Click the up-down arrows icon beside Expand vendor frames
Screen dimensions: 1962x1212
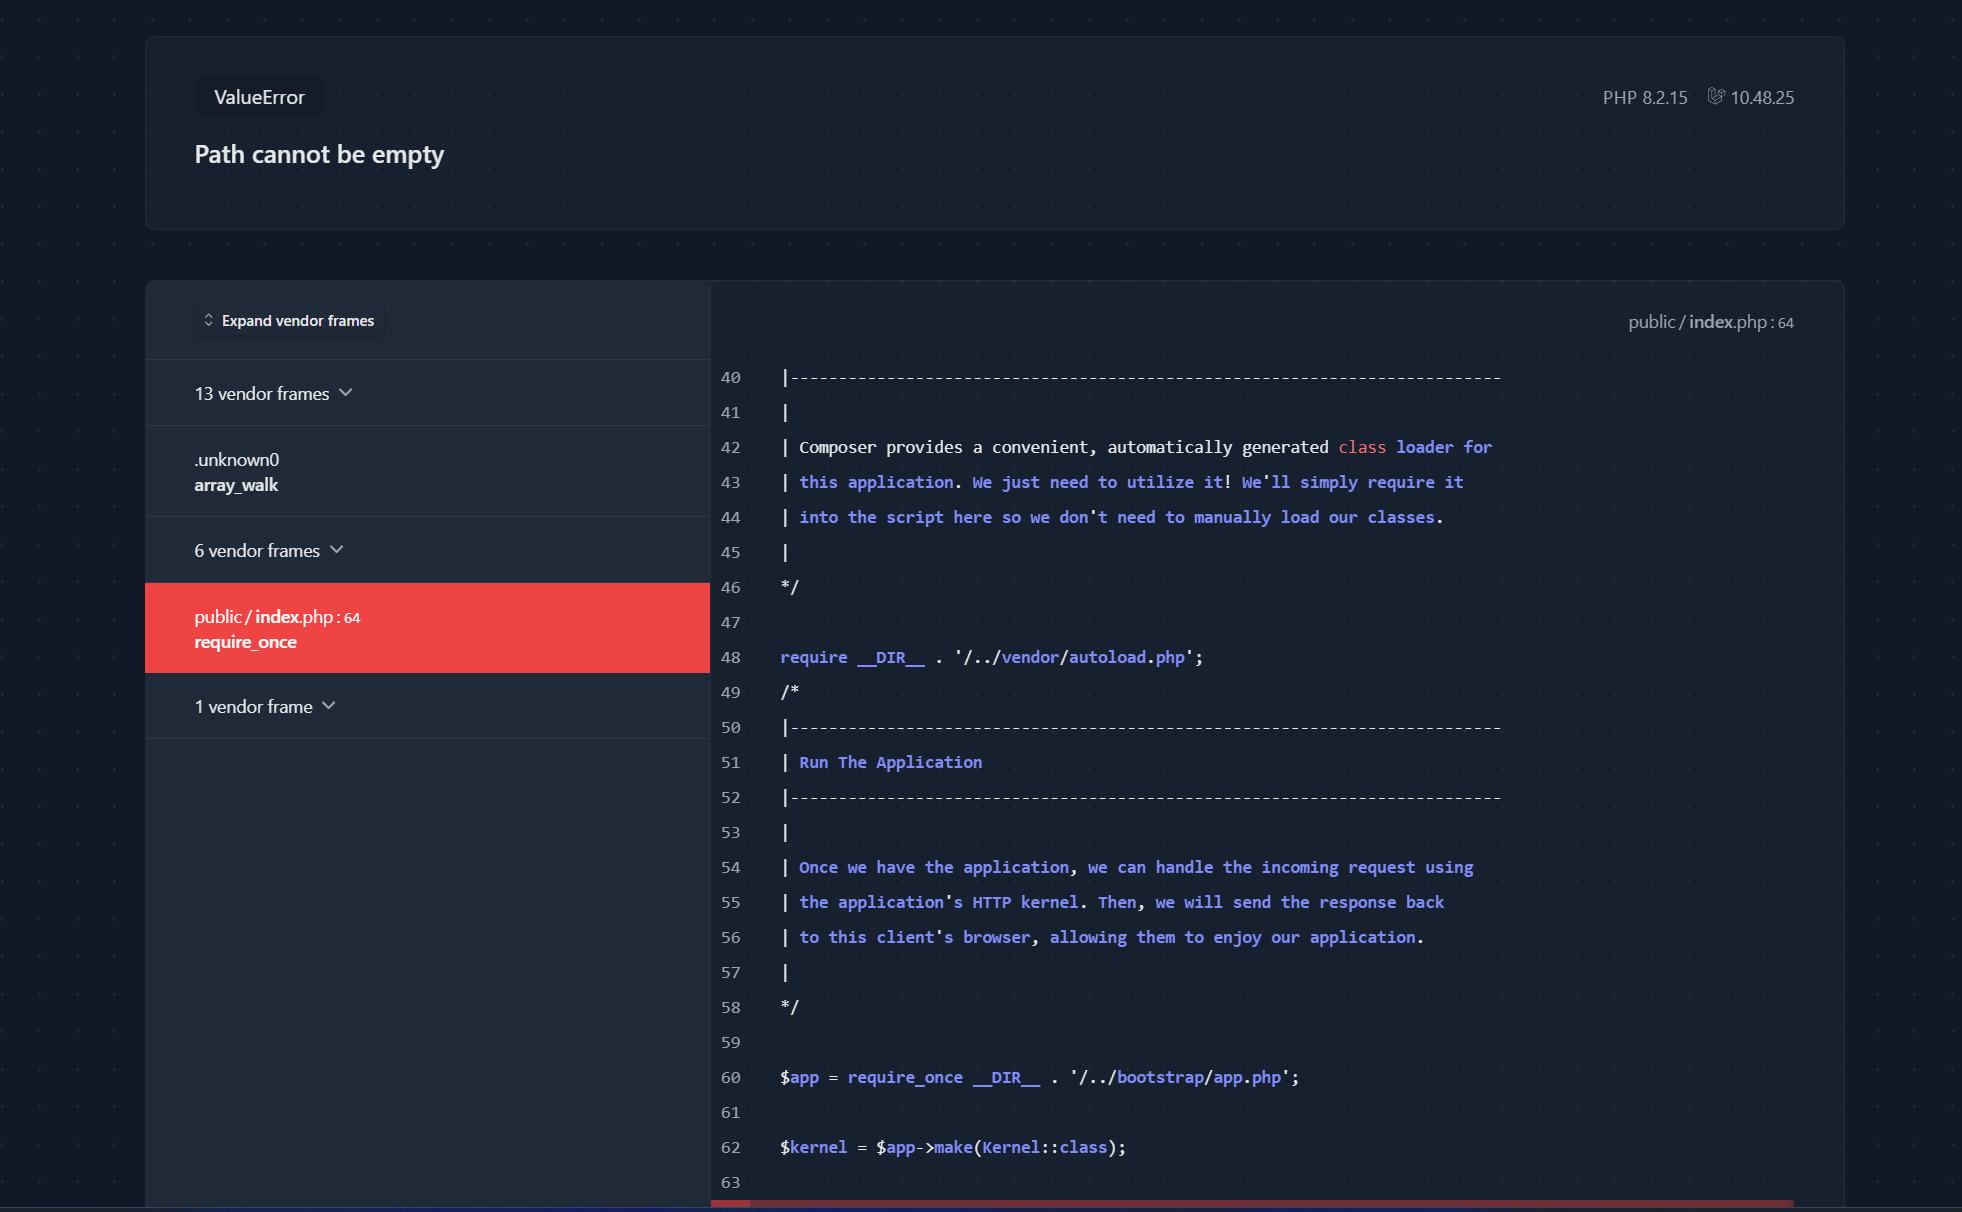point(208,320)
